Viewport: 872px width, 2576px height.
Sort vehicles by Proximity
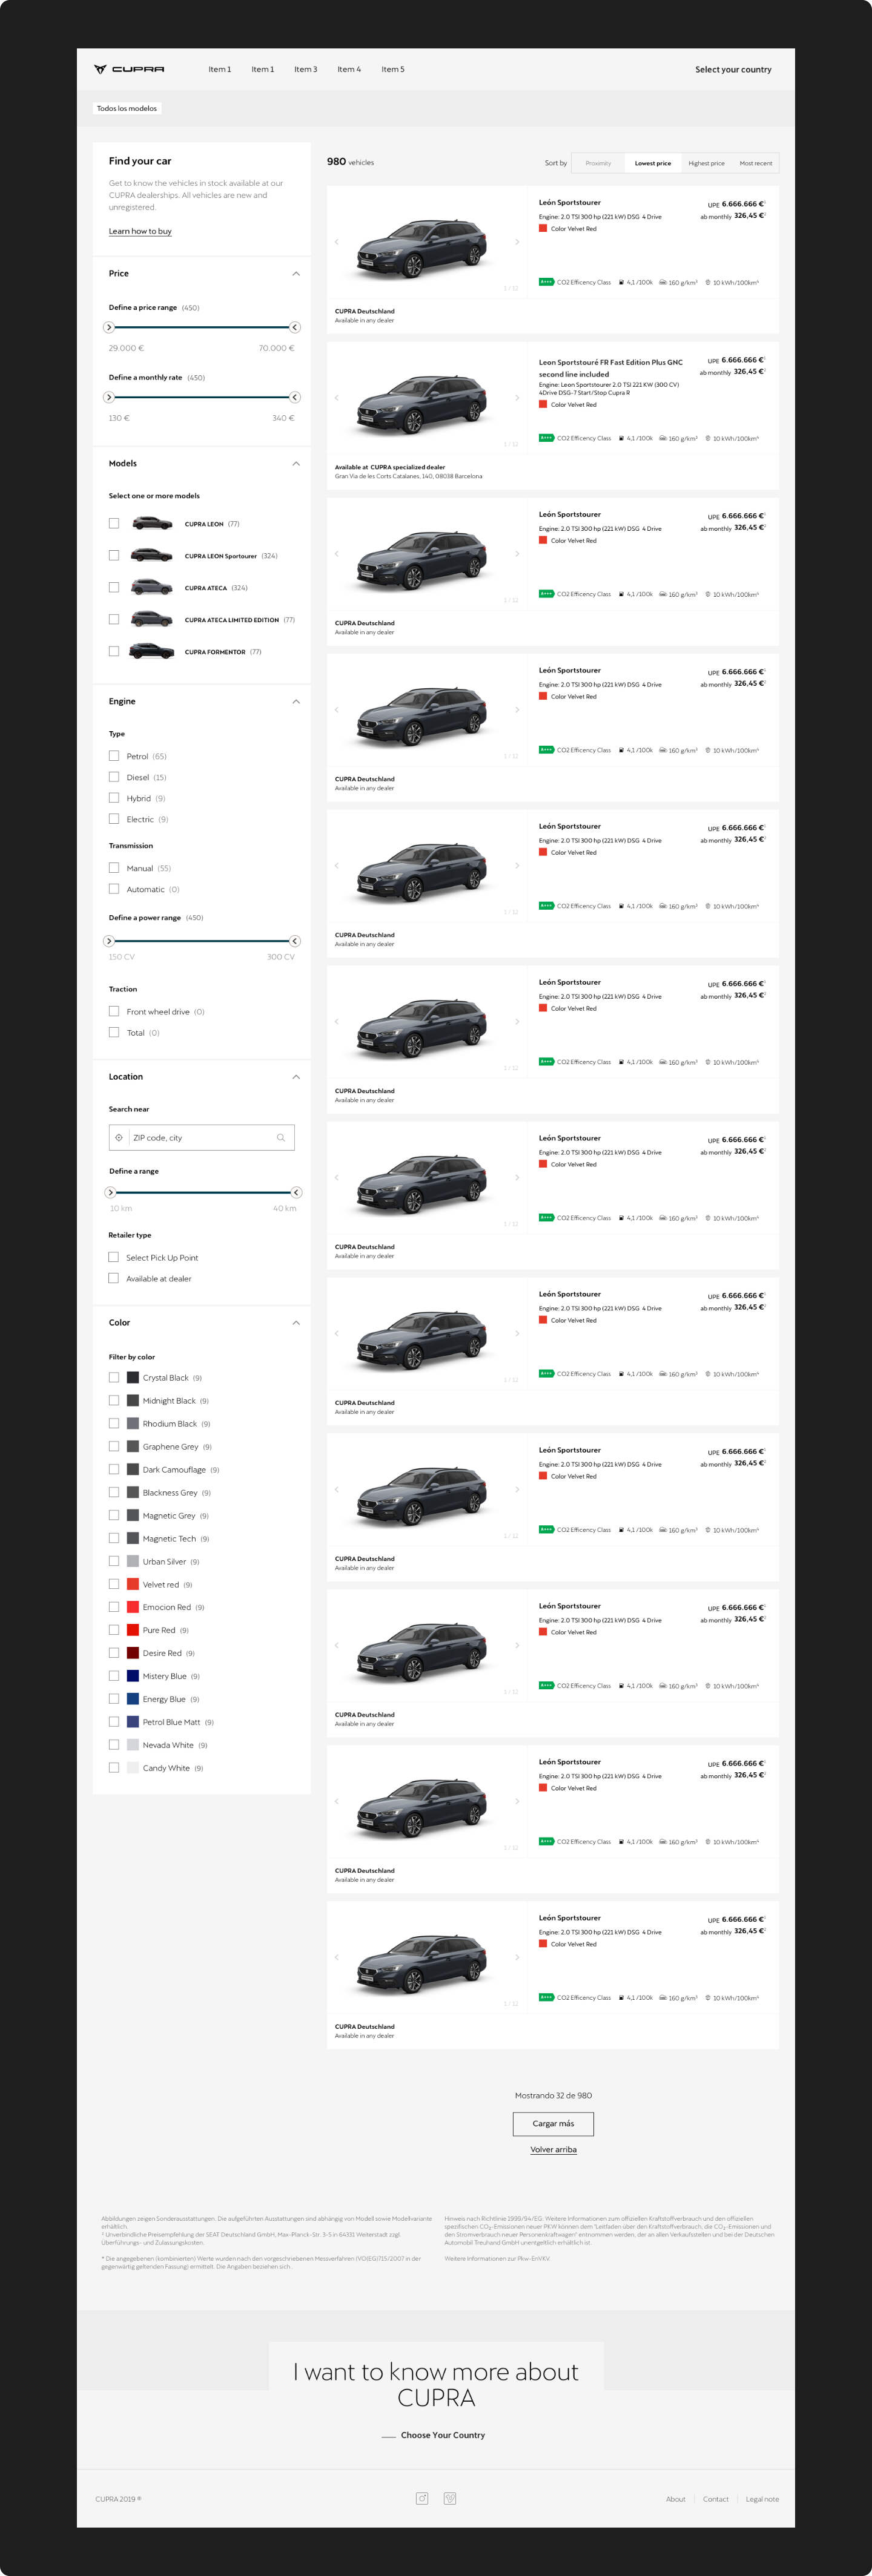tap(598, 163)
